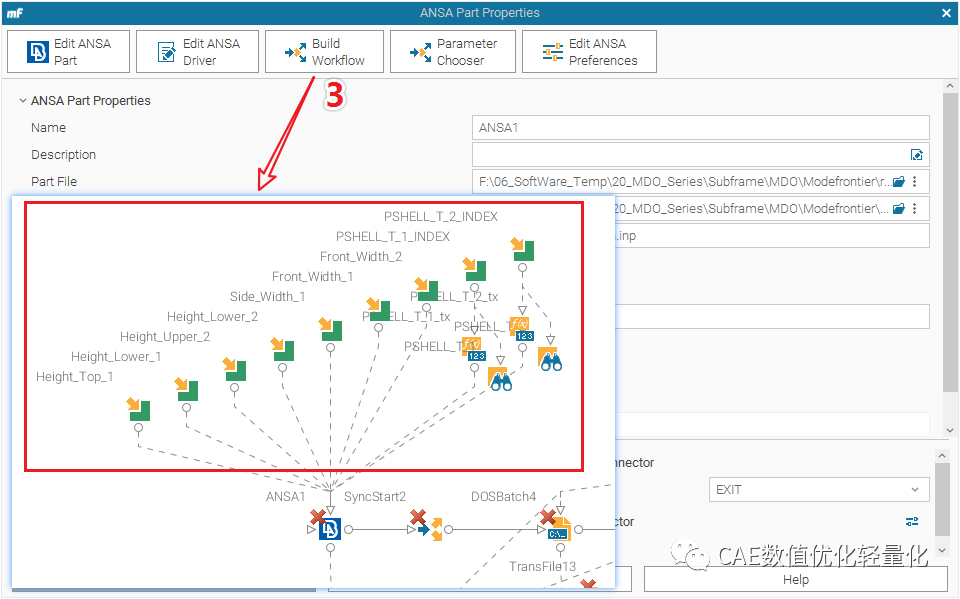Click the Edit ANSA Part button
The height and width of the screenshot is (599, 960).
point(69,52)
